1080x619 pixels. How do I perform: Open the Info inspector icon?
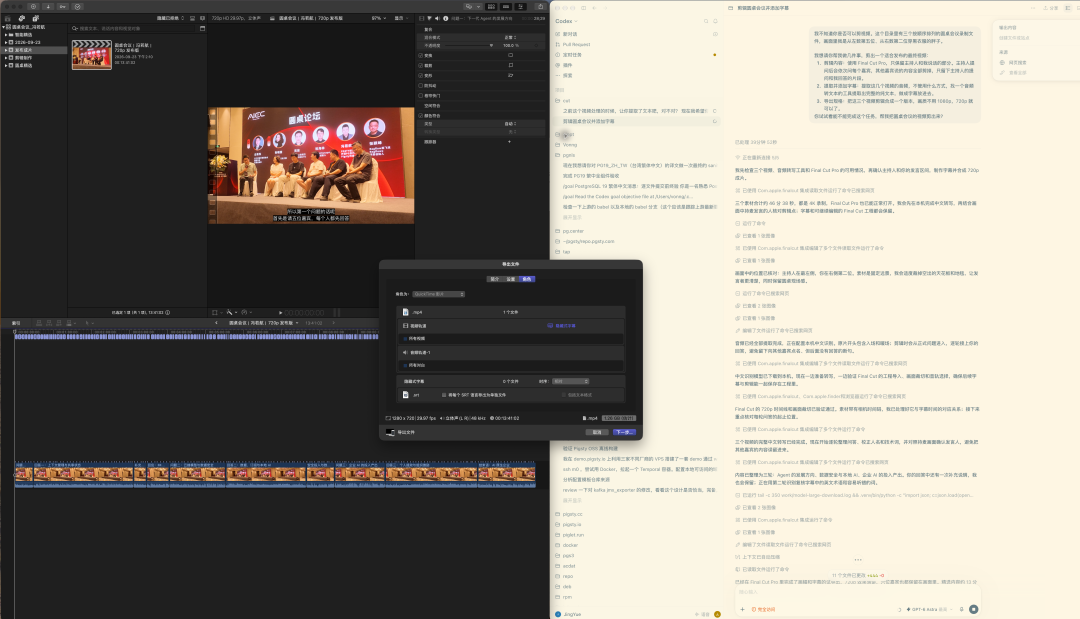coord(445,19)
